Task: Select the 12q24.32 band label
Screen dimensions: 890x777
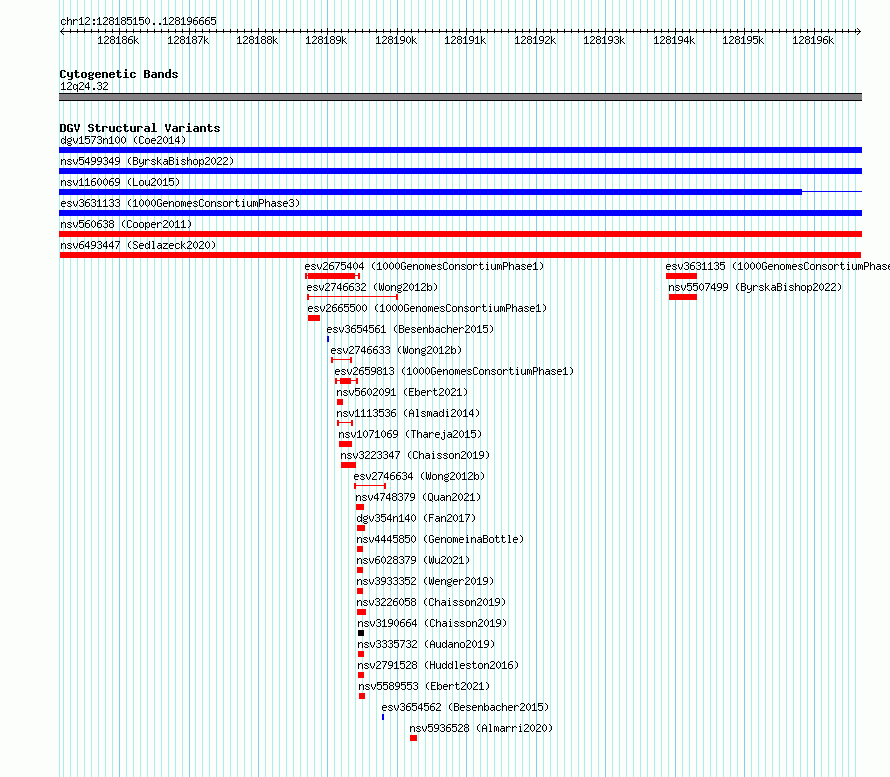Action: (x=84, y=86)
